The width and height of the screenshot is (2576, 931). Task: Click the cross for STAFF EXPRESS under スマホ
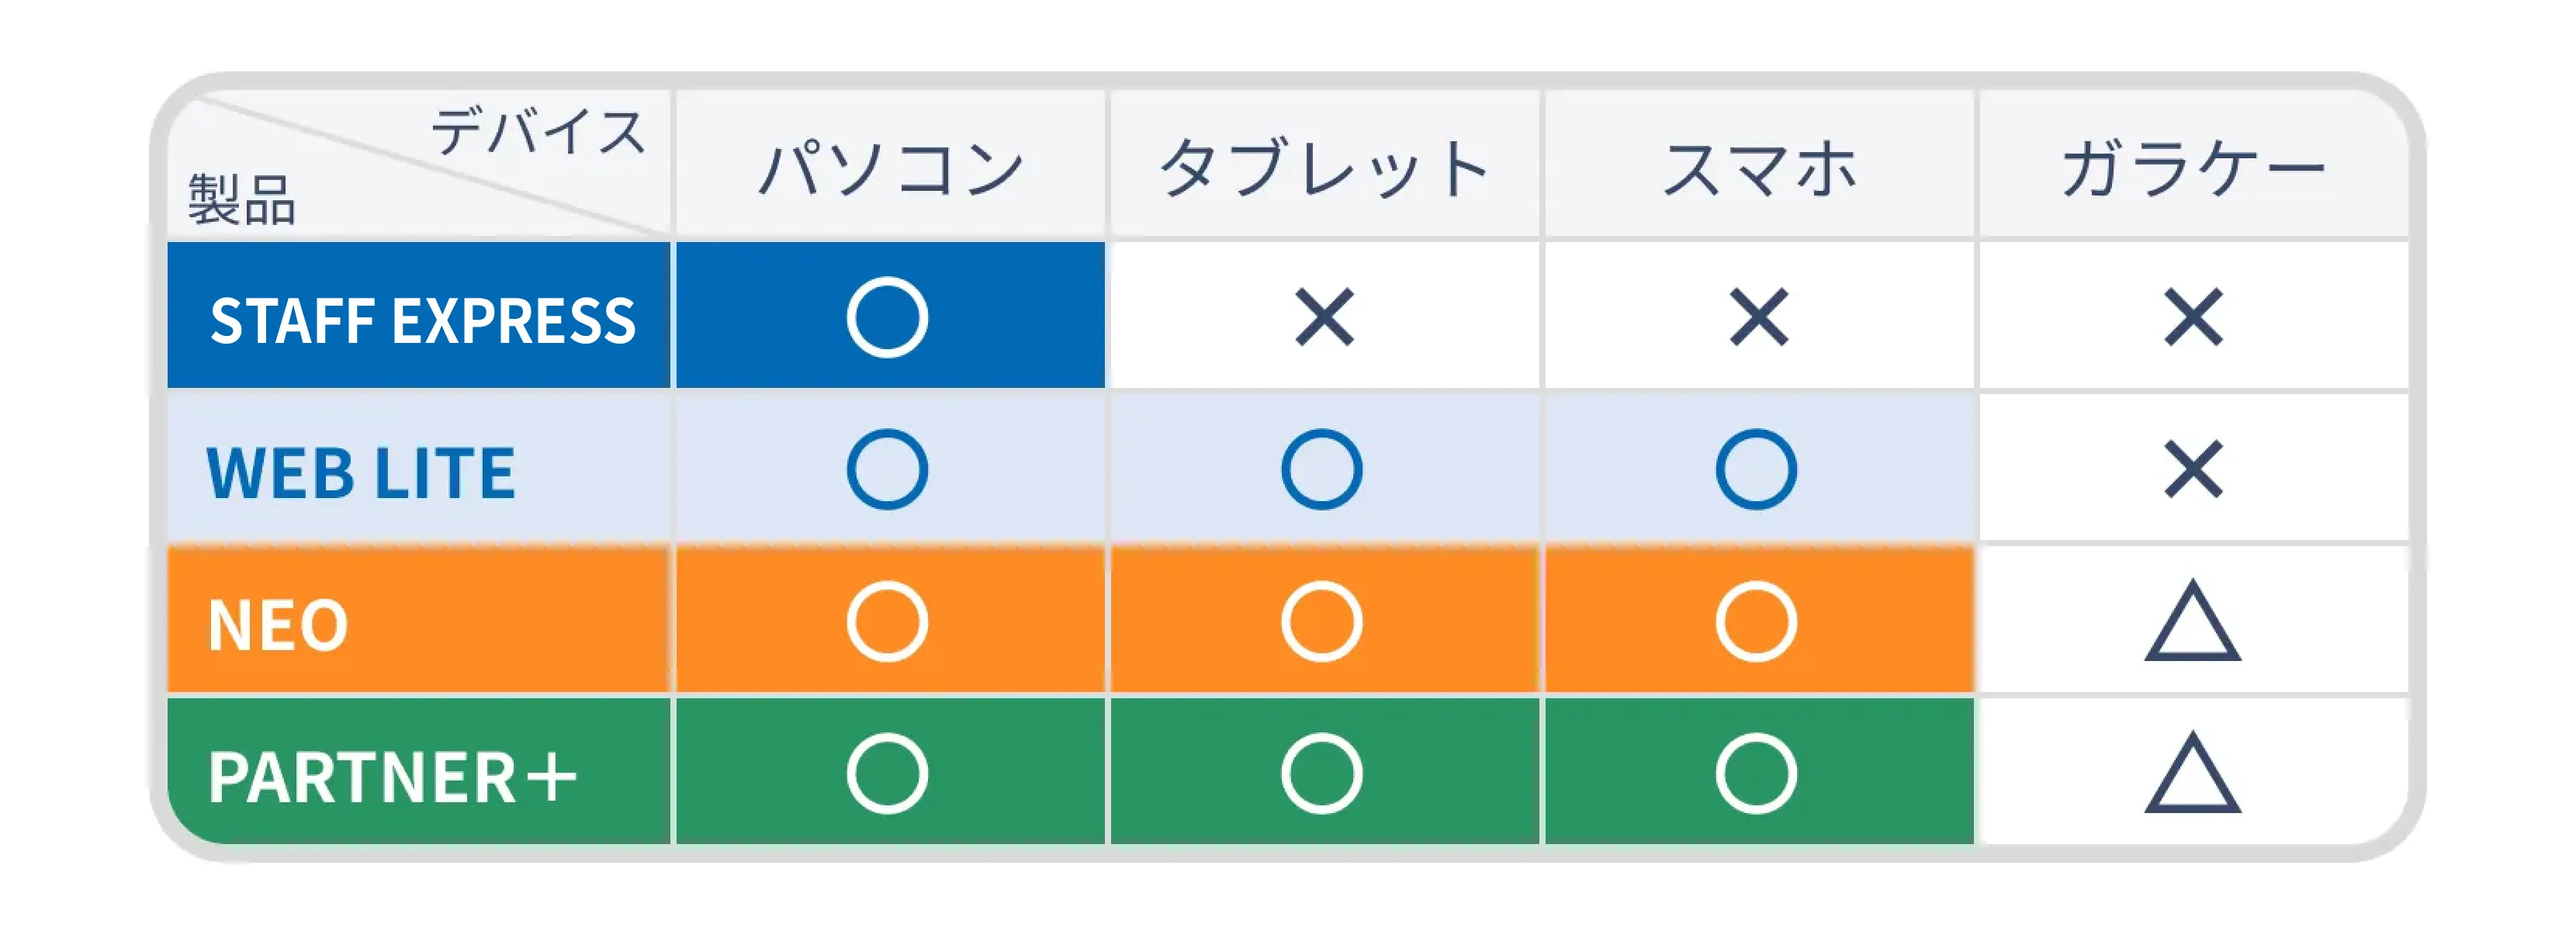click(x=1758, y=317)
